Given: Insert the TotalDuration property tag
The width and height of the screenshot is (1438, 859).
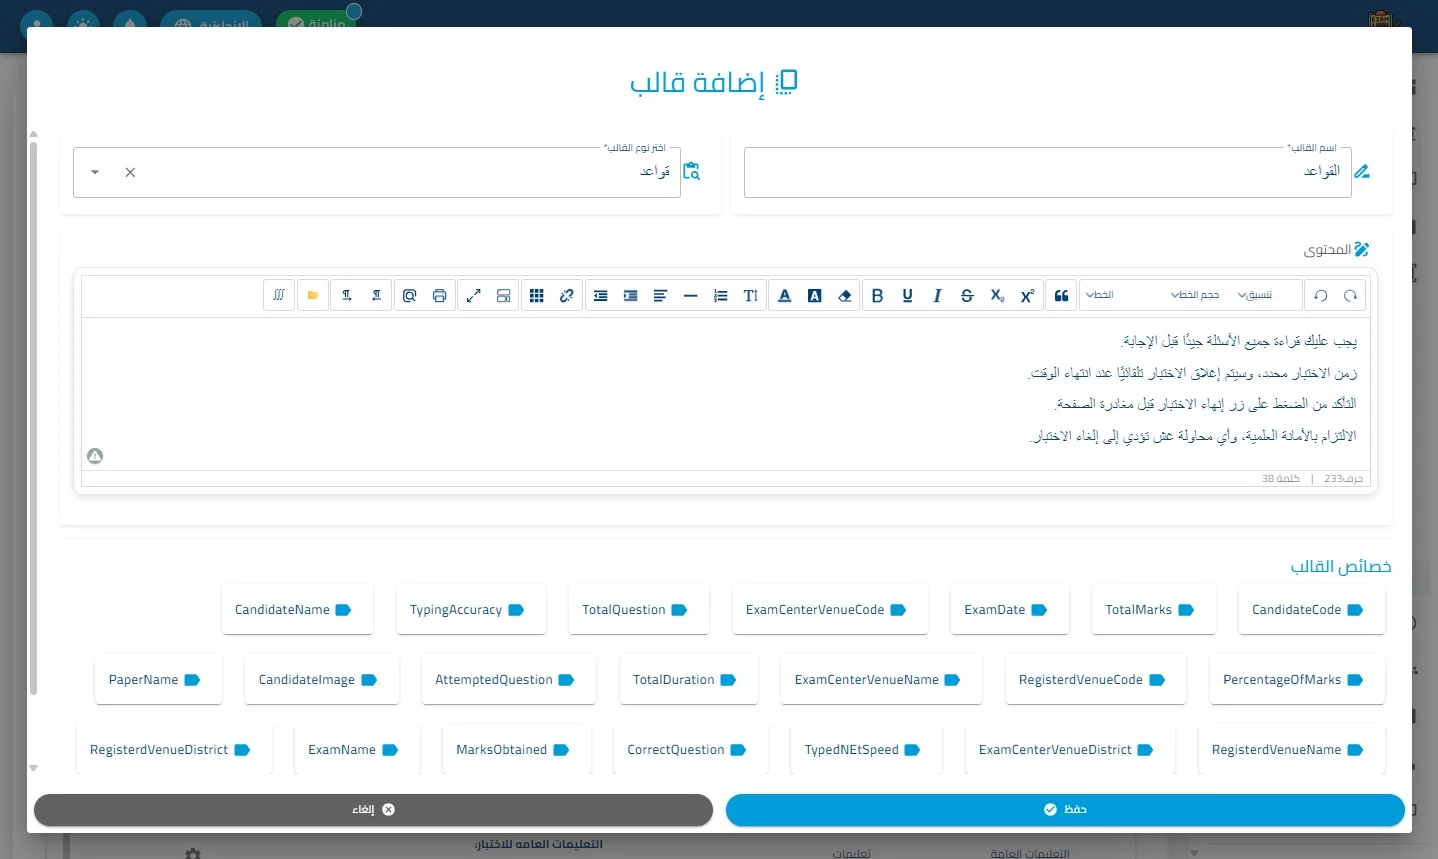Looking at the screenshot, I should [688, 680].
